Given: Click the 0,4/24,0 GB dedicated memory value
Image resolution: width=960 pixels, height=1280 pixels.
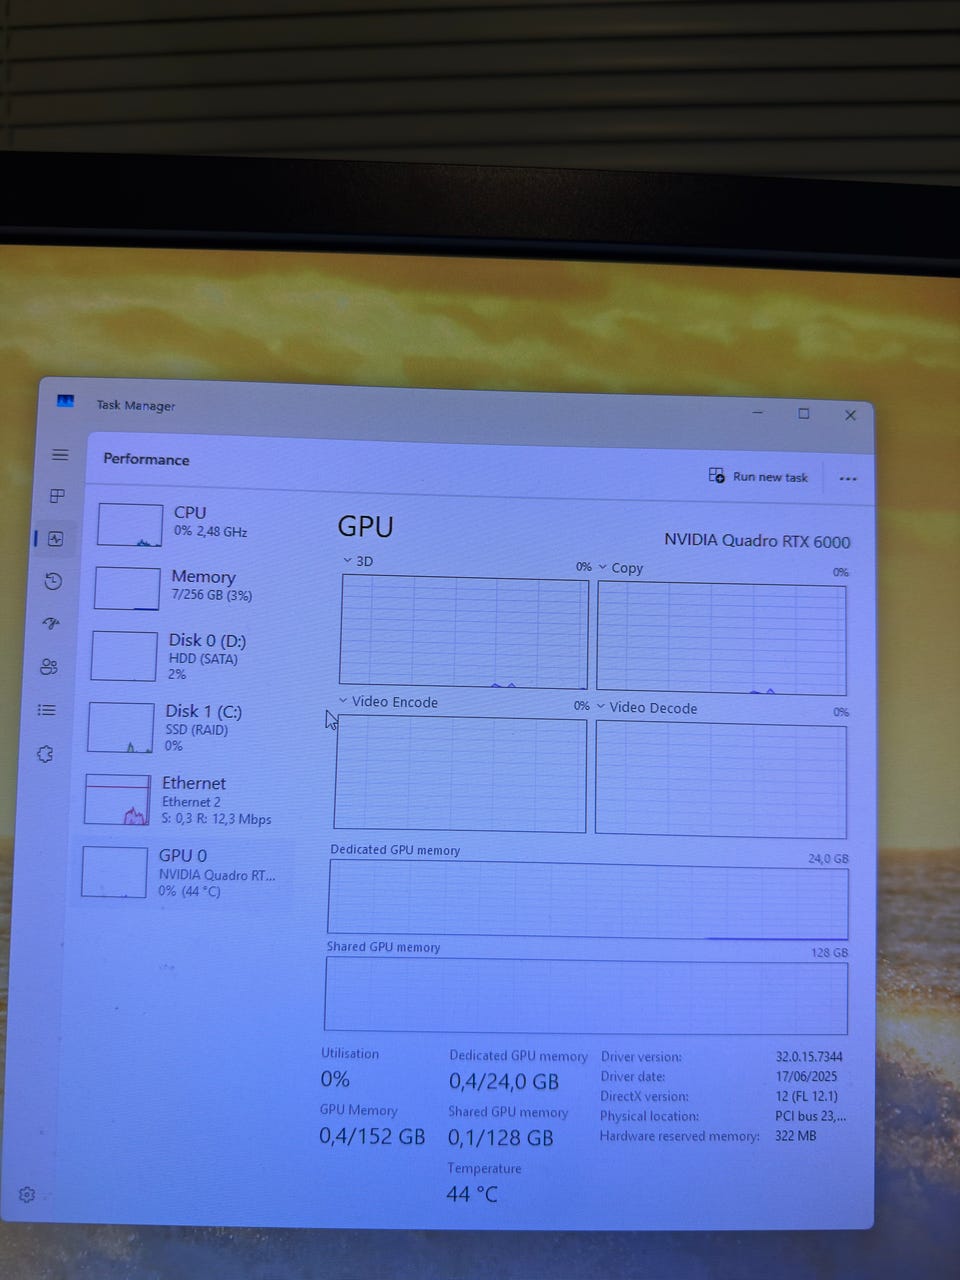Looking at the screenshot, I should pos(503,1082).
